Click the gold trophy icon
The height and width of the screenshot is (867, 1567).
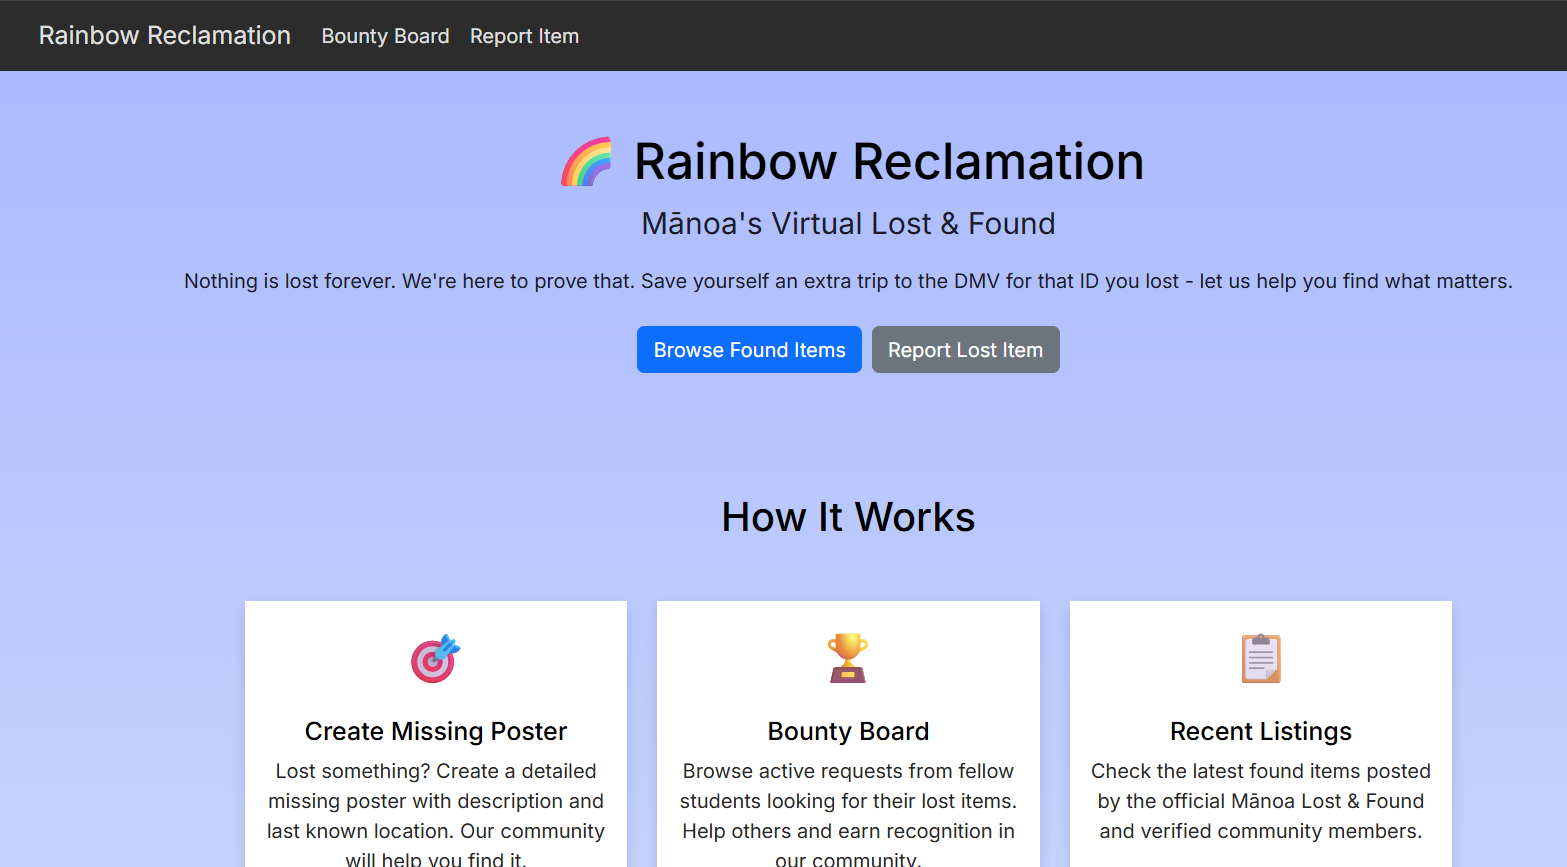click(847, 658)
